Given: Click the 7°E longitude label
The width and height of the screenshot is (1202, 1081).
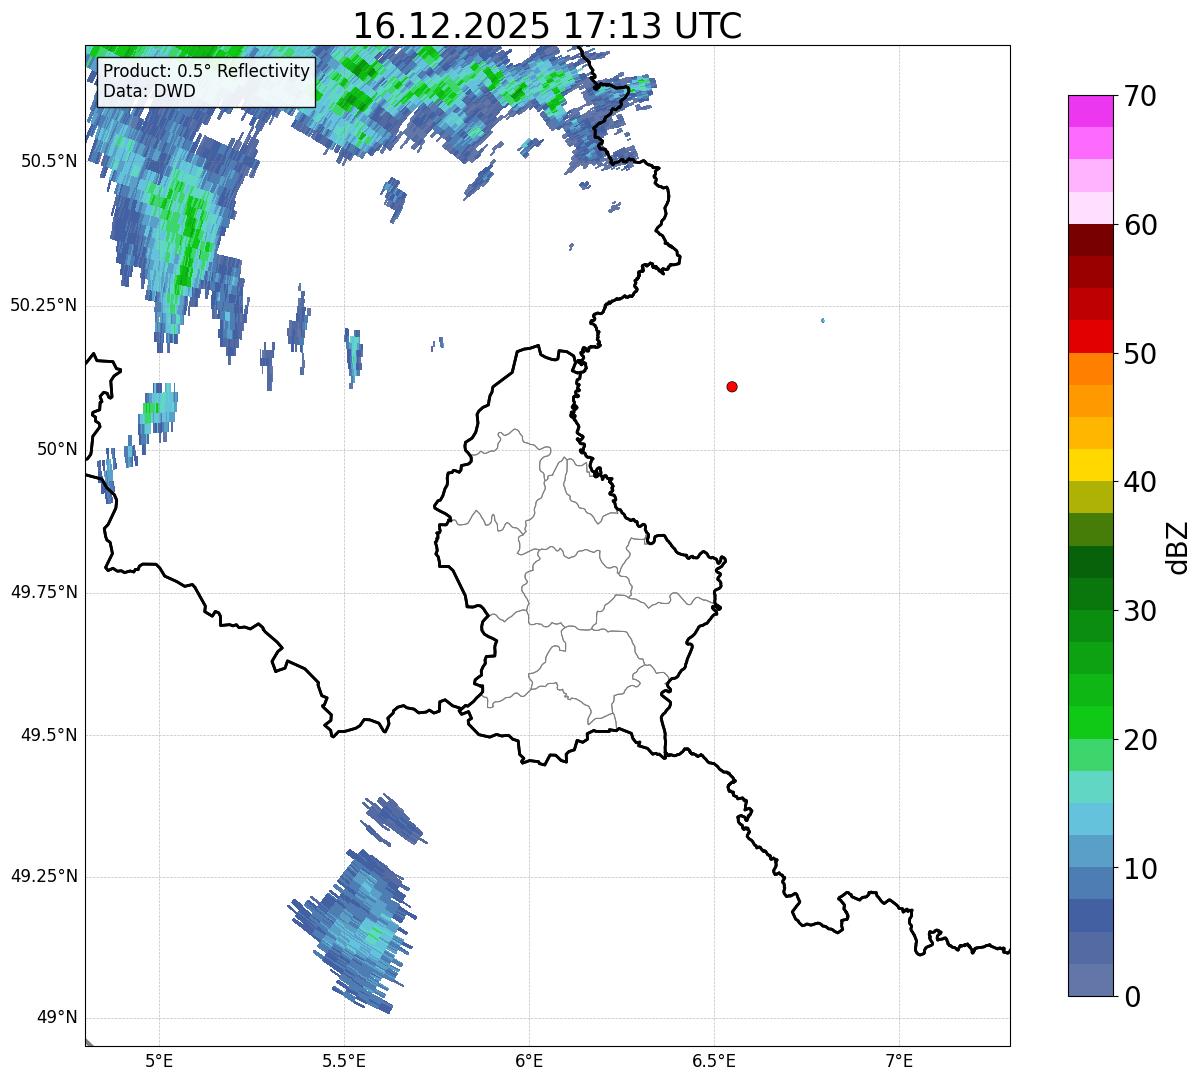Looking at the screenshot, I should pos(900,1060).
